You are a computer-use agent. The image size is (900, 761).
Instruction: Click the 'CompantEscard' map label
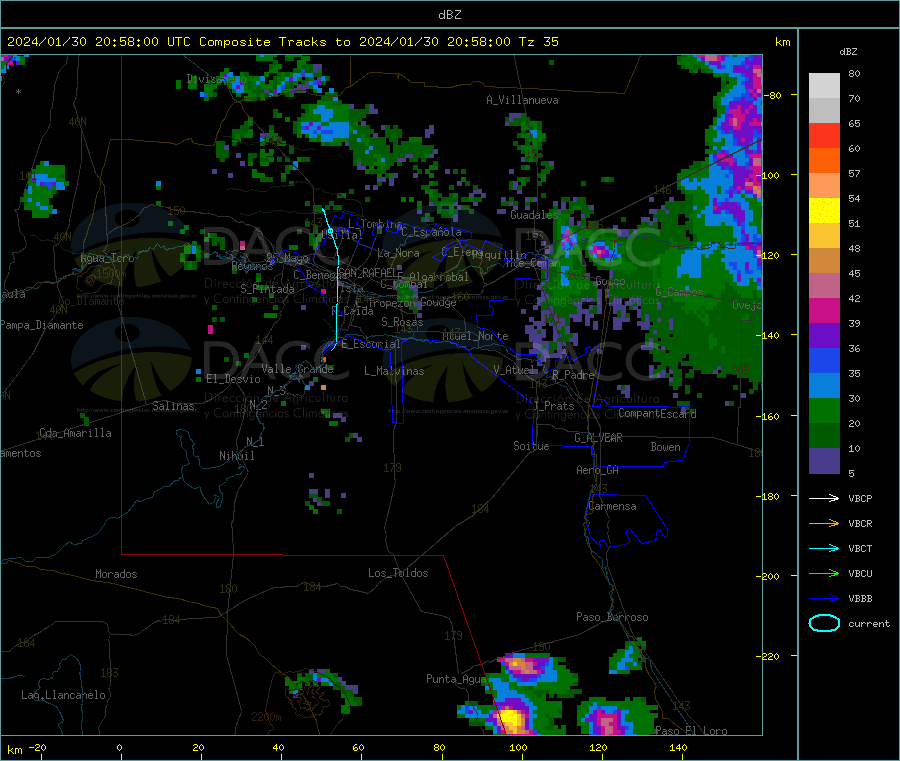click(657, 413)
